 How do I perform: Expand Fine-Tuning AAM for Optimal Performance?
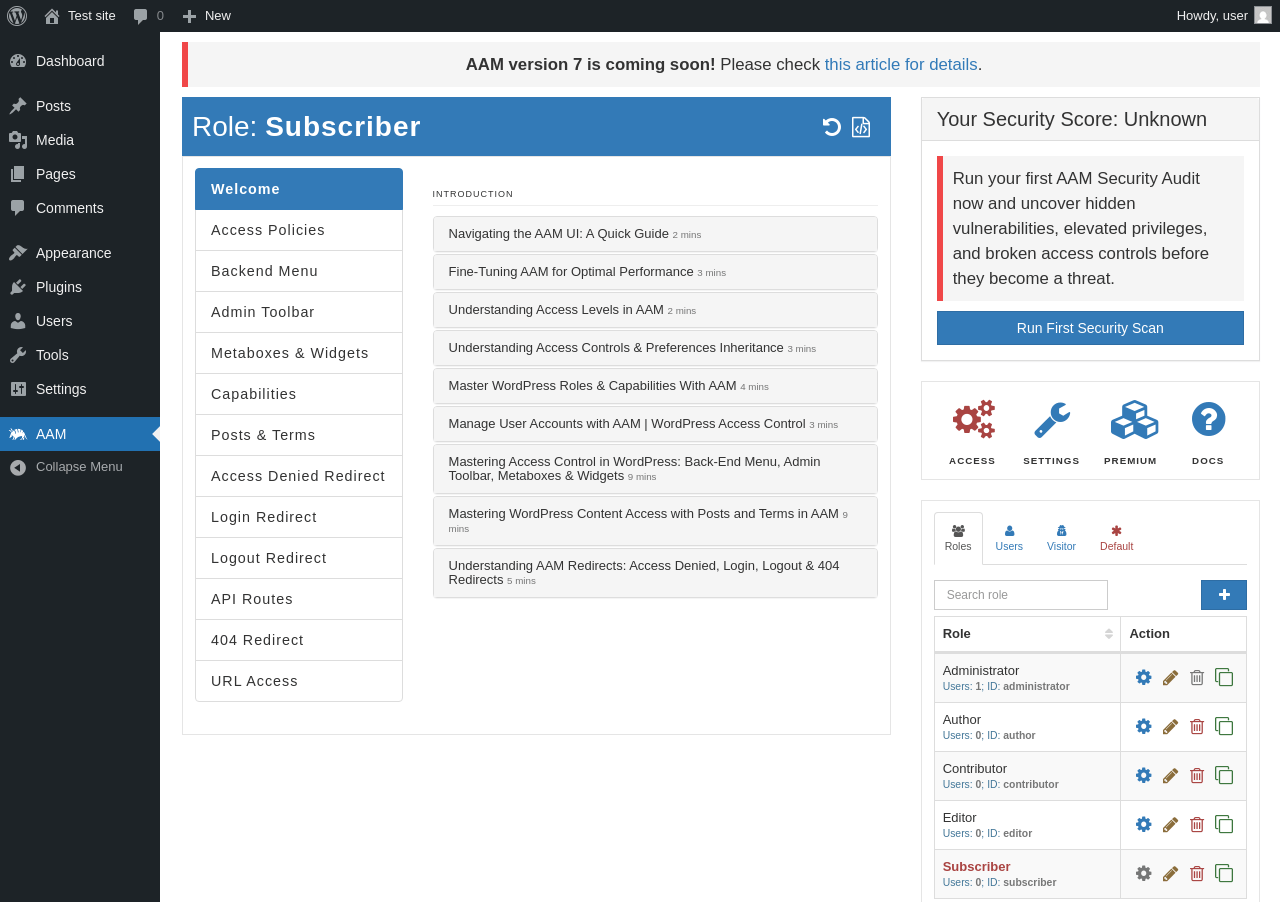pyautogui.click(x=655, y=272)
